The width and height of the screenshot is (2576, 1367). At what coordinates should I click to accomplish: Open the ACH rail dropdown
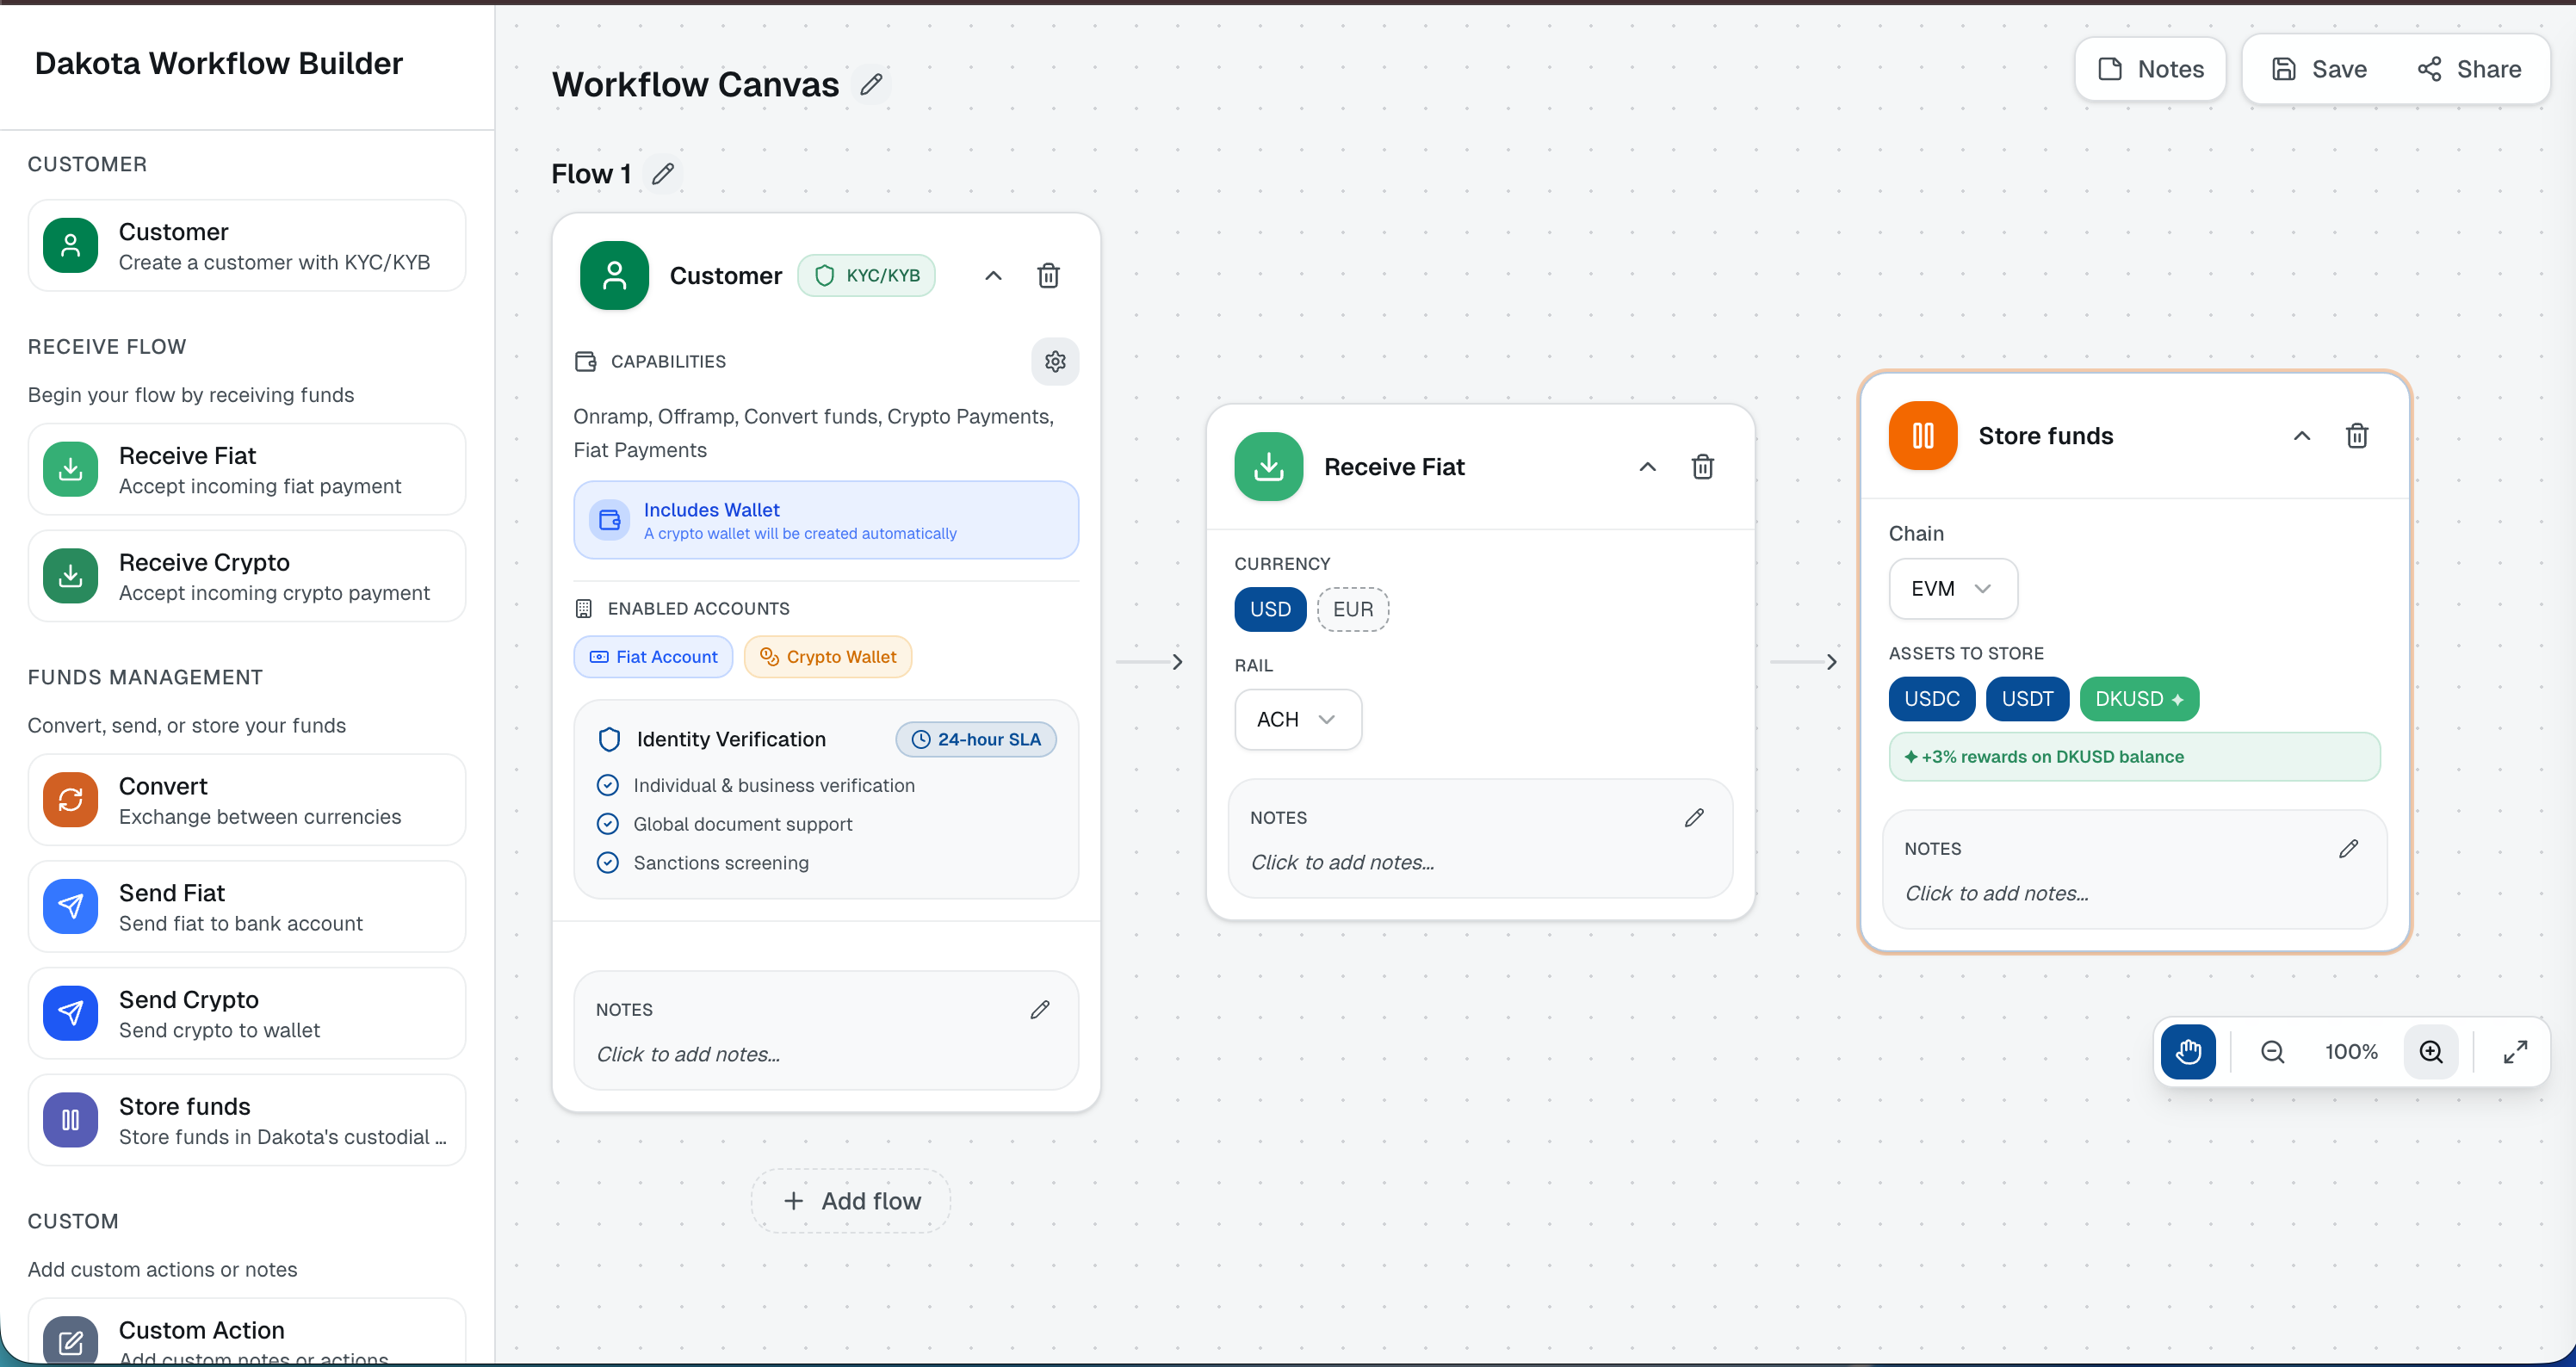pos(1297,719)
